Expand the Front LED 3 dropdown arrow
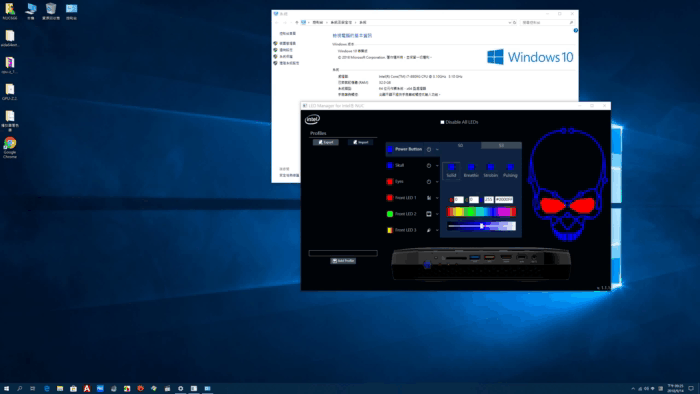This screenshot has width=700, height=394. pos(437,231)
